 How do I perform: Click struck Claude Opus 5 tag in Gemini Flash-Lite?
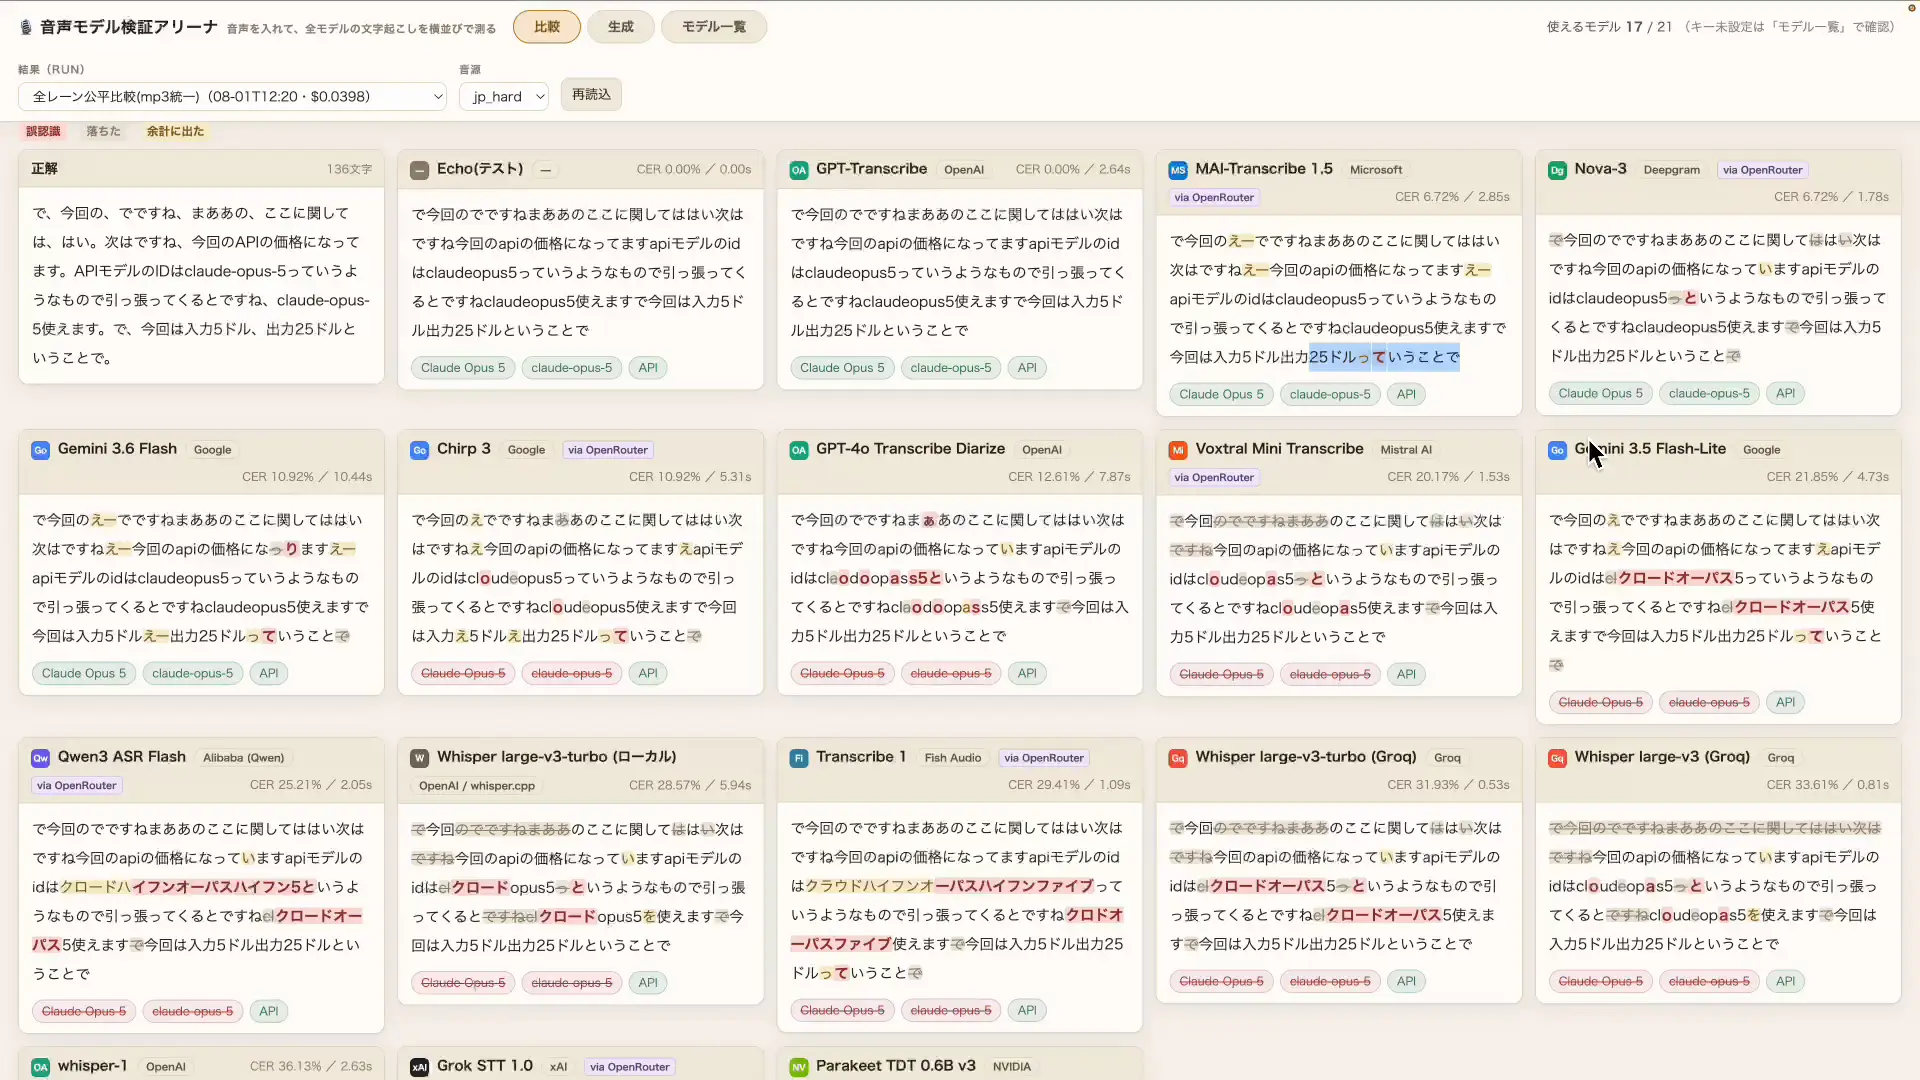point(1600,702)
